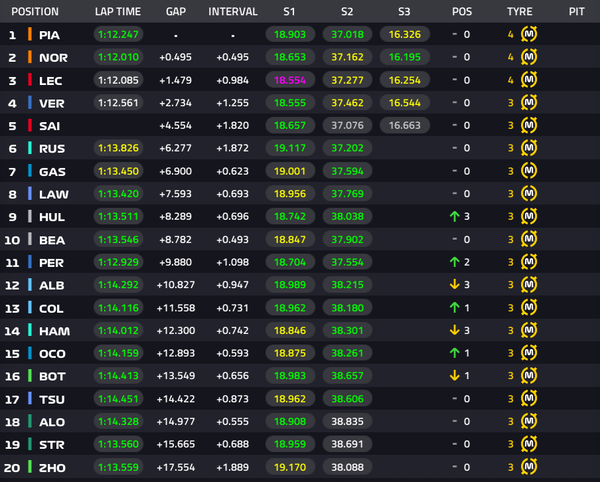Click the green up arrow in COL's row

[x=455, y=308]
